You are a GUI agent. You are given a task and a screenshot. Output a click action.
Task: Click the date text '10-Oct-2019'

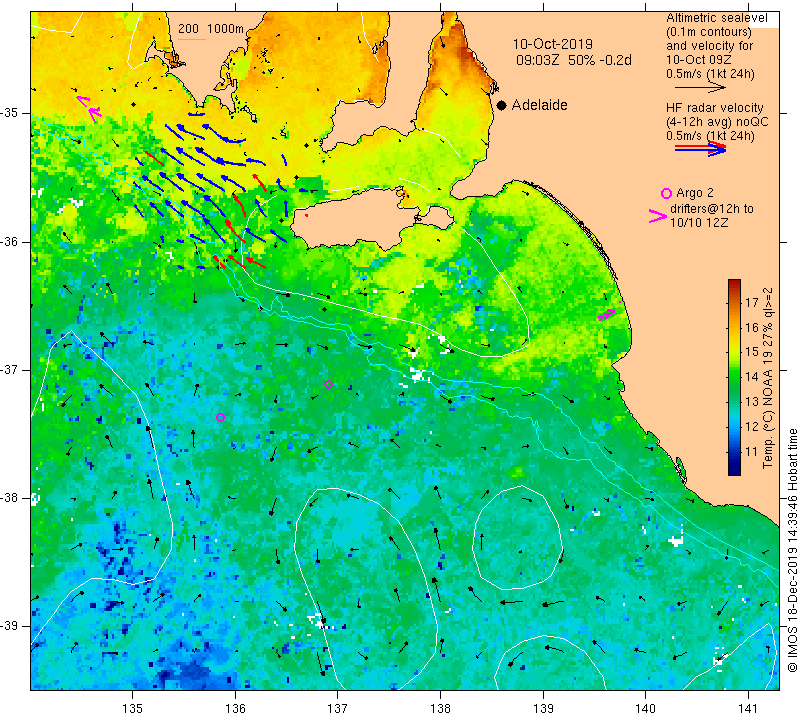point(553,44)
